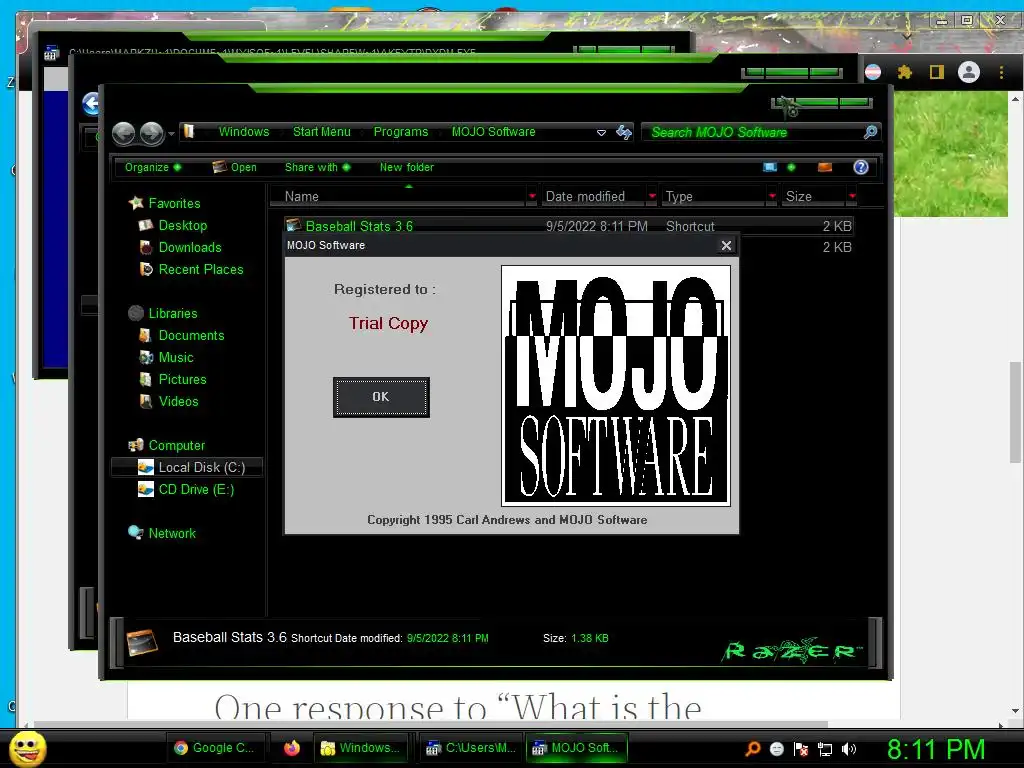The width and height of the screenshot is (1024, 768).
Task: Click Open in the Explorer toolbar
Action: pyautogui.click(x=234, y=167)
